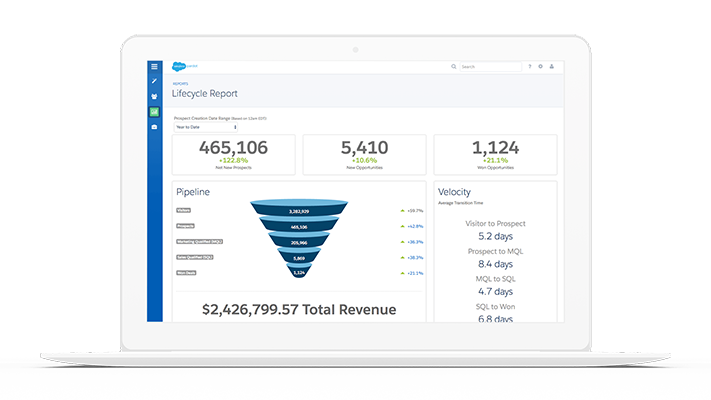Click inside the Search input field
The image size is (711, 400).
click(x=488, y=67)
